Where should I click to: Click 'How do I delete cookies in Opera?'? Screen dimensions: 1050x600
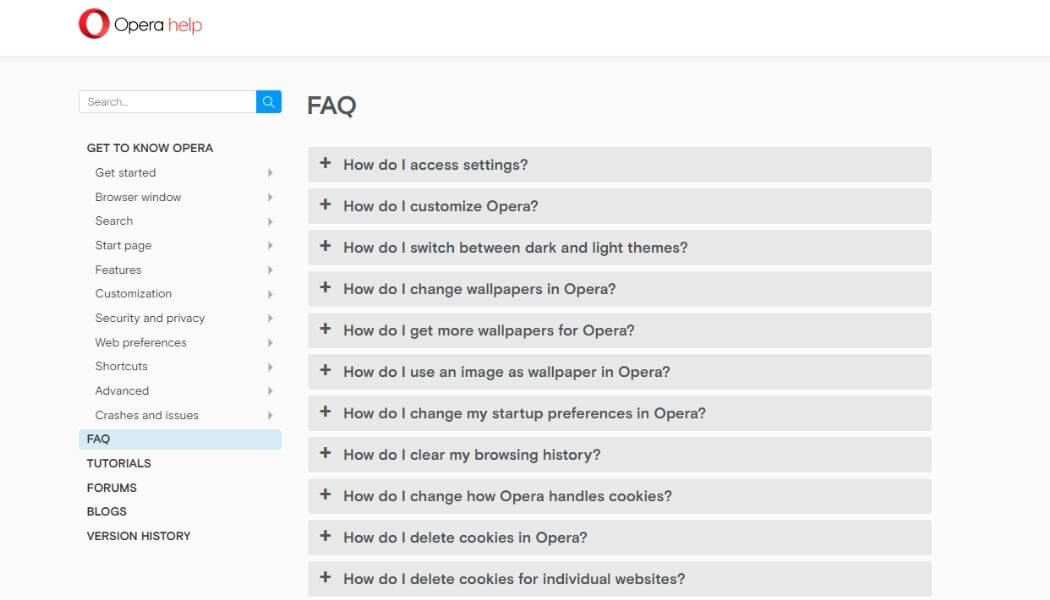click(x=465, y=538)
